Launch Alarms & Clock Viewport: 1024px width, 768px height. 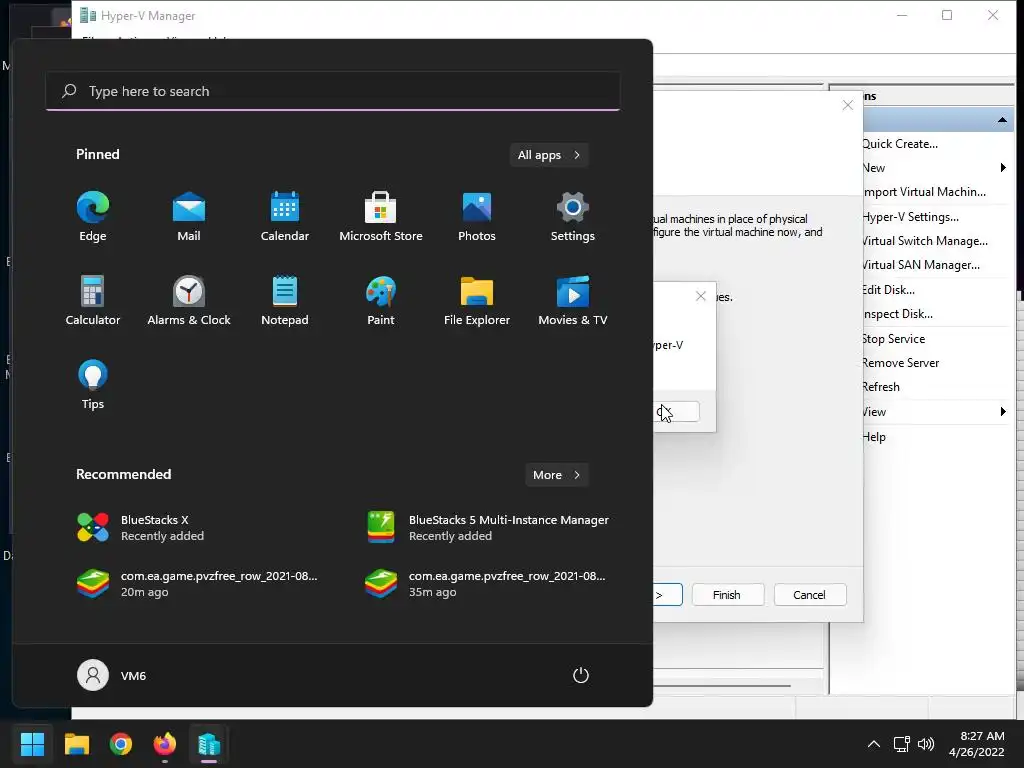tap(189, 300)
